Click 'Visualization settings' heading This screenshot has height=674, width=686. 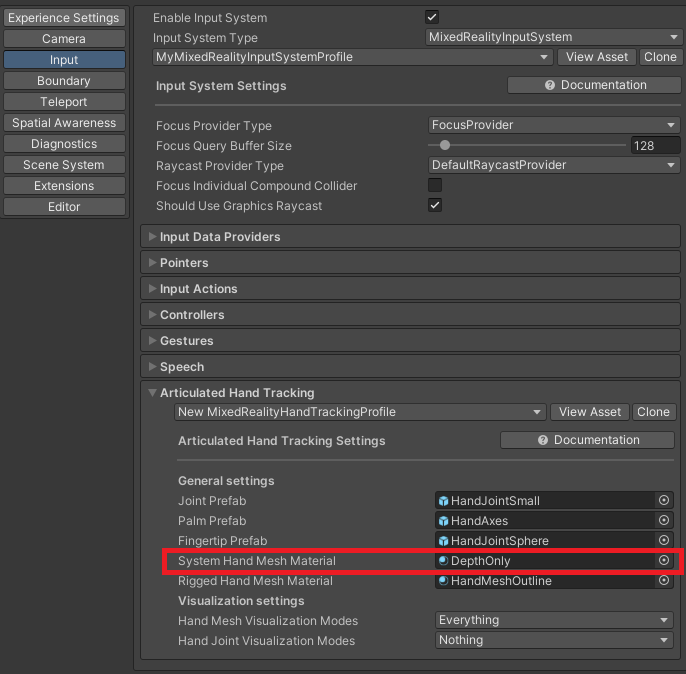[x=241, y=601]
